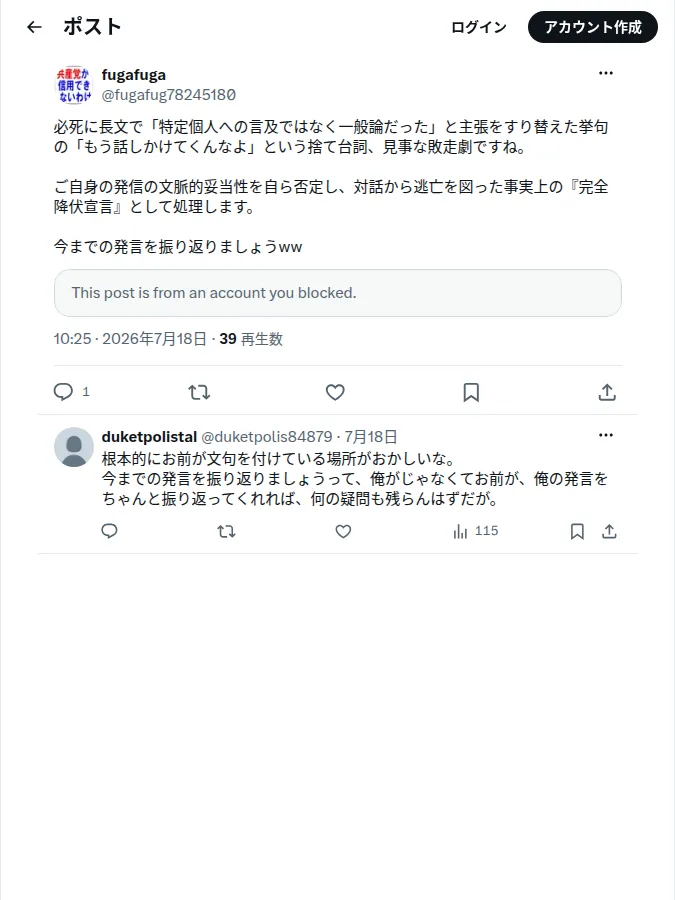Image resolution: width=675 pixels, height=900 pixels.
Task: Bookmark duketpolistal's reply
Action: tap(577, 532)
